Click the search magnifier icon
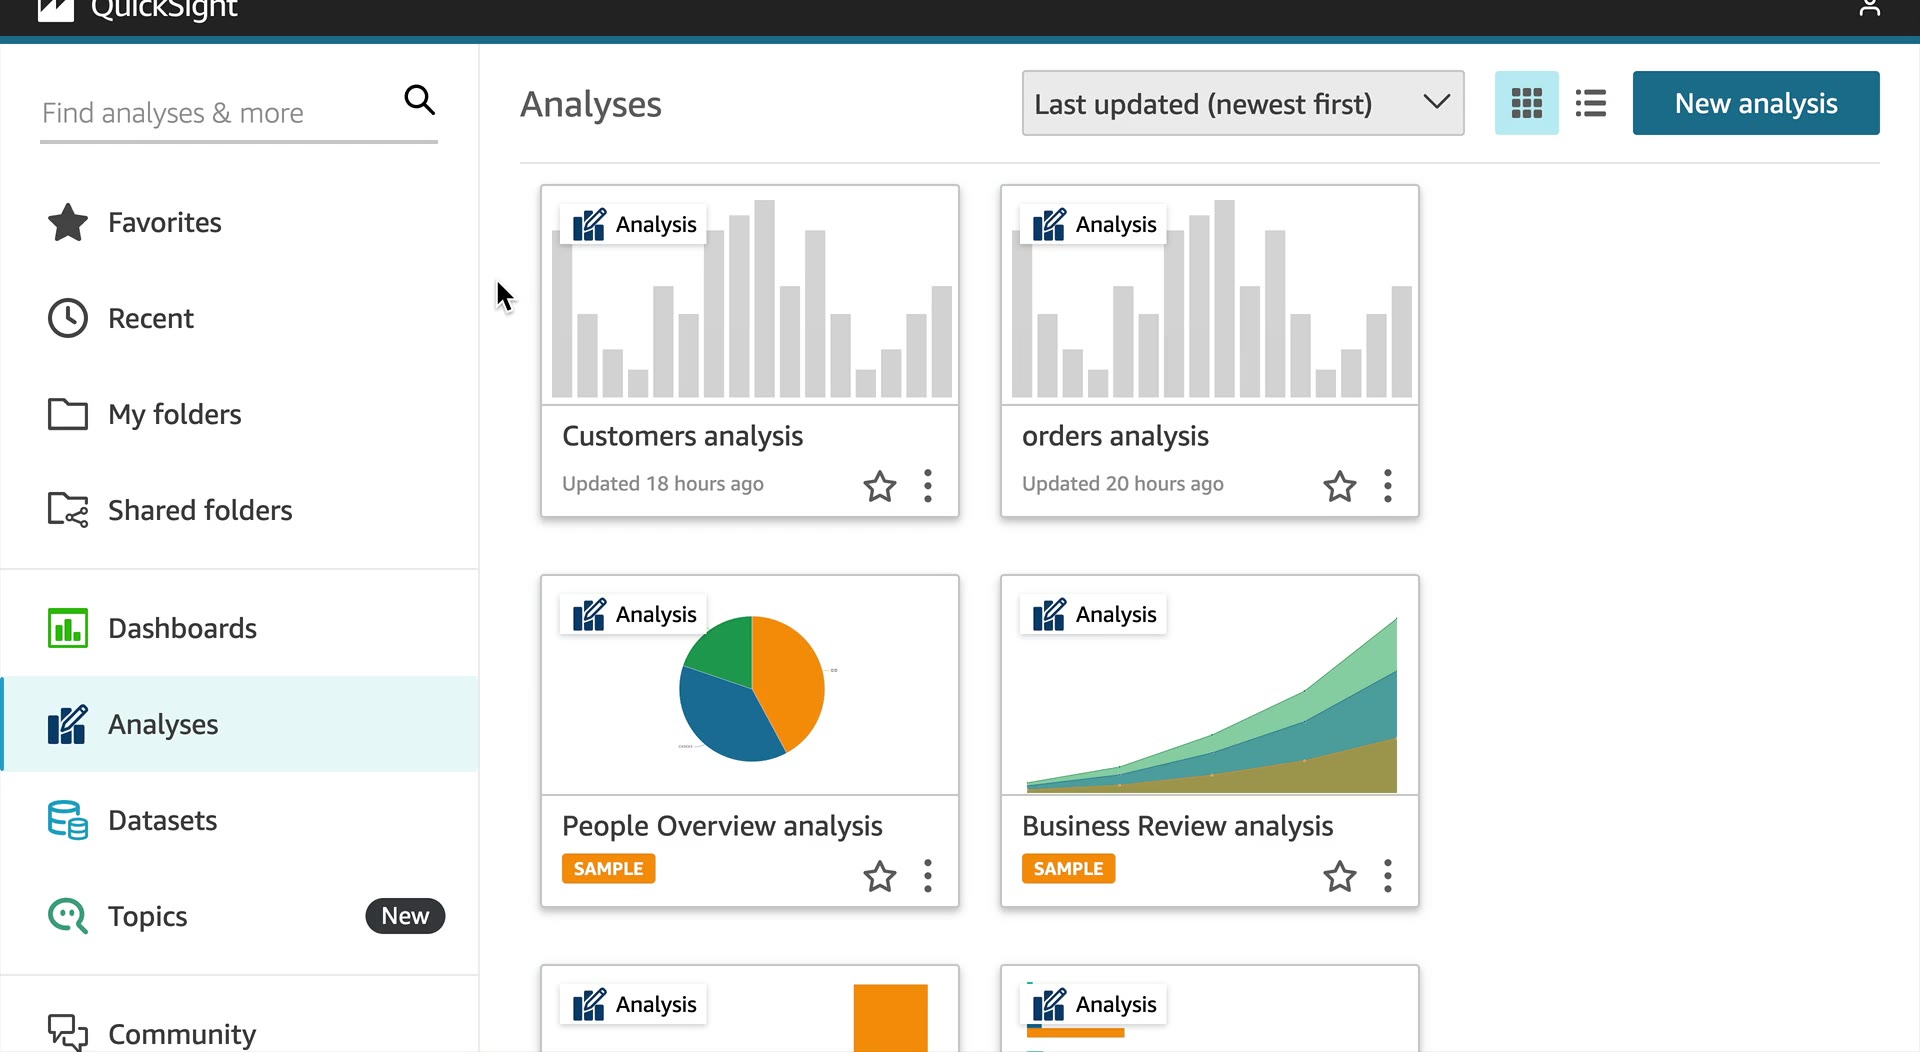Viewport: 1920px width, 1052px height. pyautogui.click(x=419, y=100)
